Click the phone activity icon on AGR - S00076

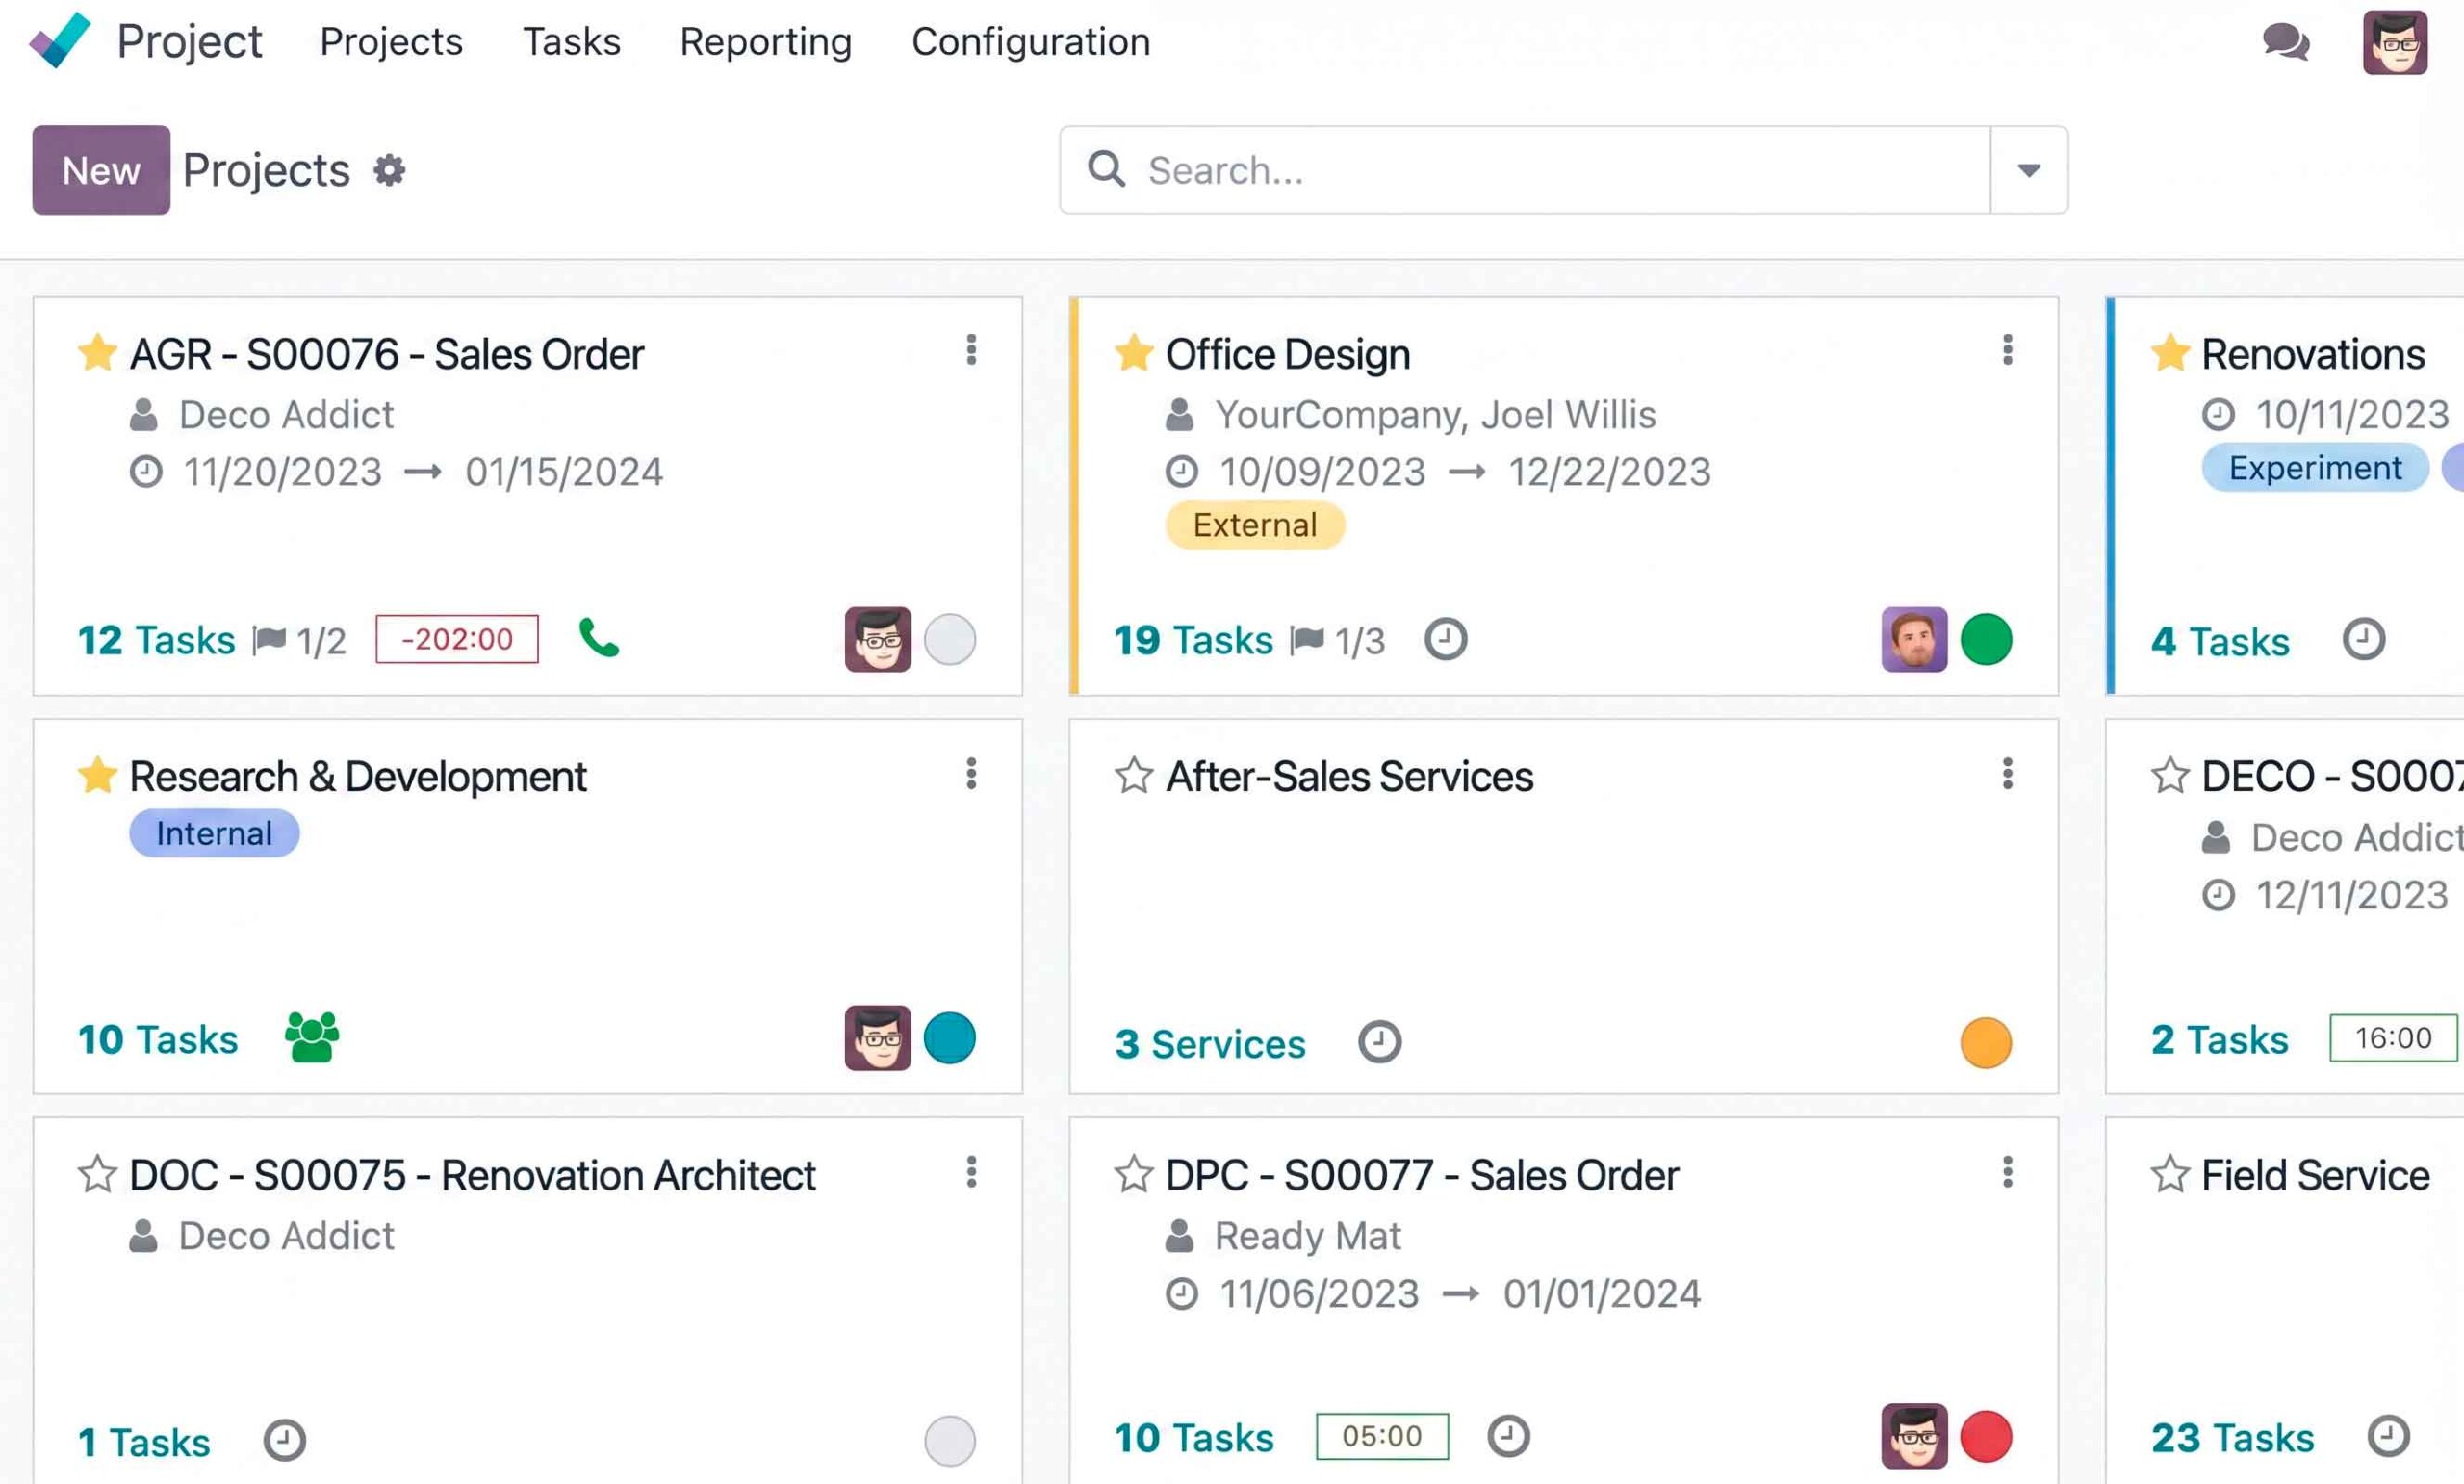tap(599, 638)
